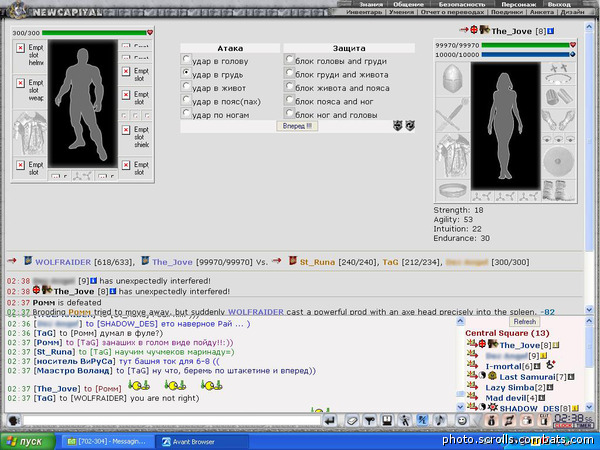Click opponent's green health bar
This screenshot has width=600, height=450.
(525, 45)
